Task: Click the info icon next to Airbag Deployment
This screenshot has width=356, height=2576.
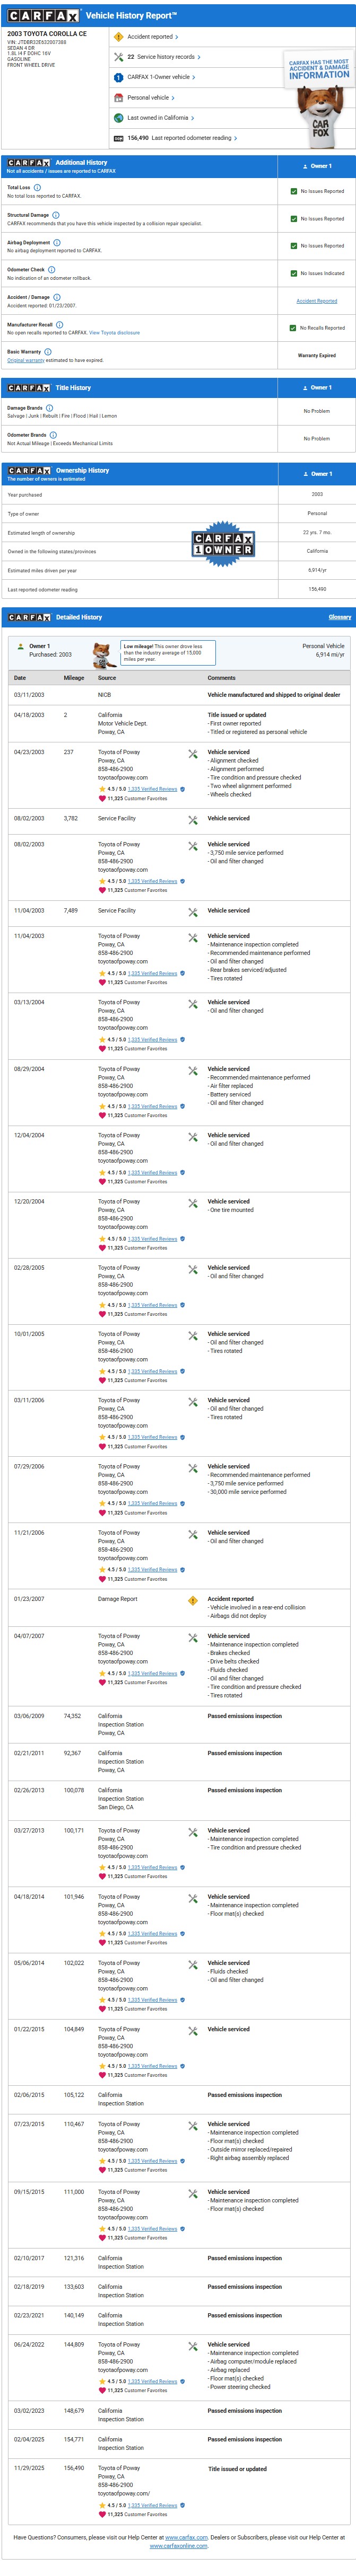Action: [57, 242]
